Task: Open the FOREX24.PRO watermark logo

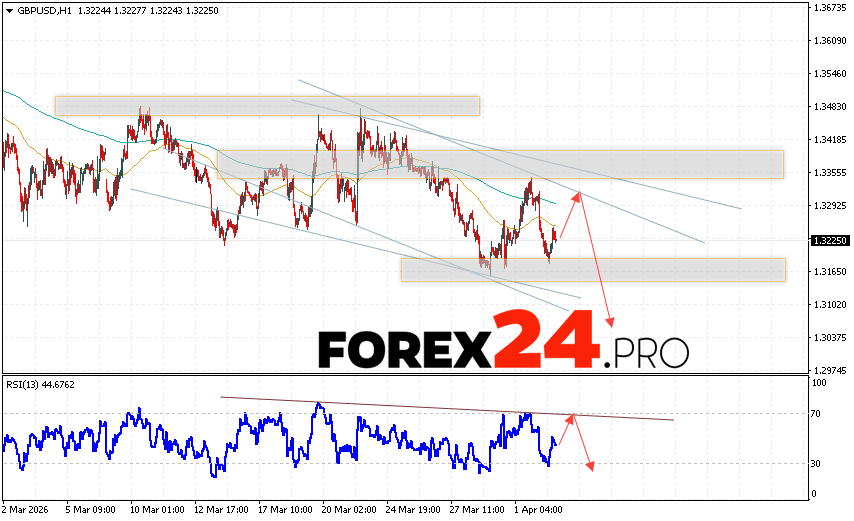Action: (503, 341)
